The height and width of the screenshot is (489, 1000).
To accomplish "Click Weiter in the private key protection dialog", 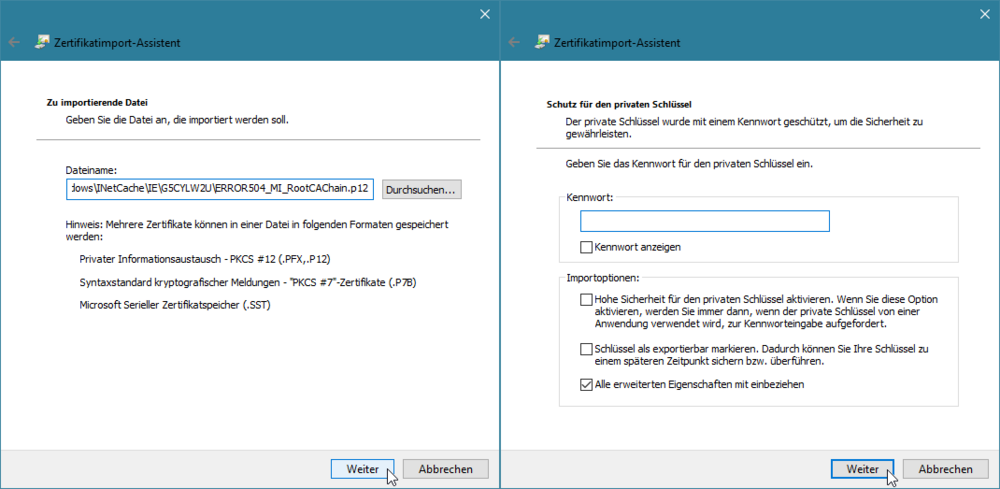I will coord(863,469).
